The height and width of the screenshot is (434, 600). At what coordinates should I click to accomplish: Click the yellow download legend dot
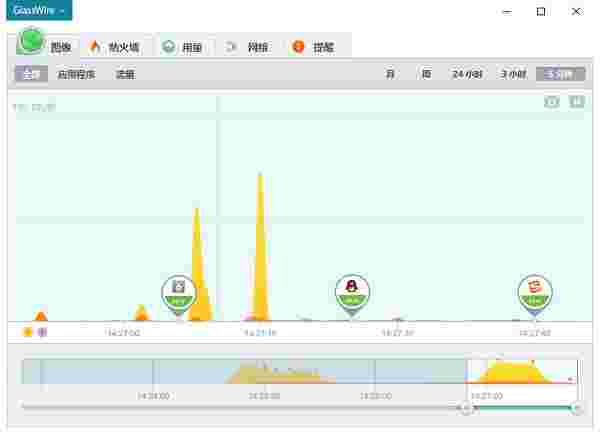pos(28,332)
